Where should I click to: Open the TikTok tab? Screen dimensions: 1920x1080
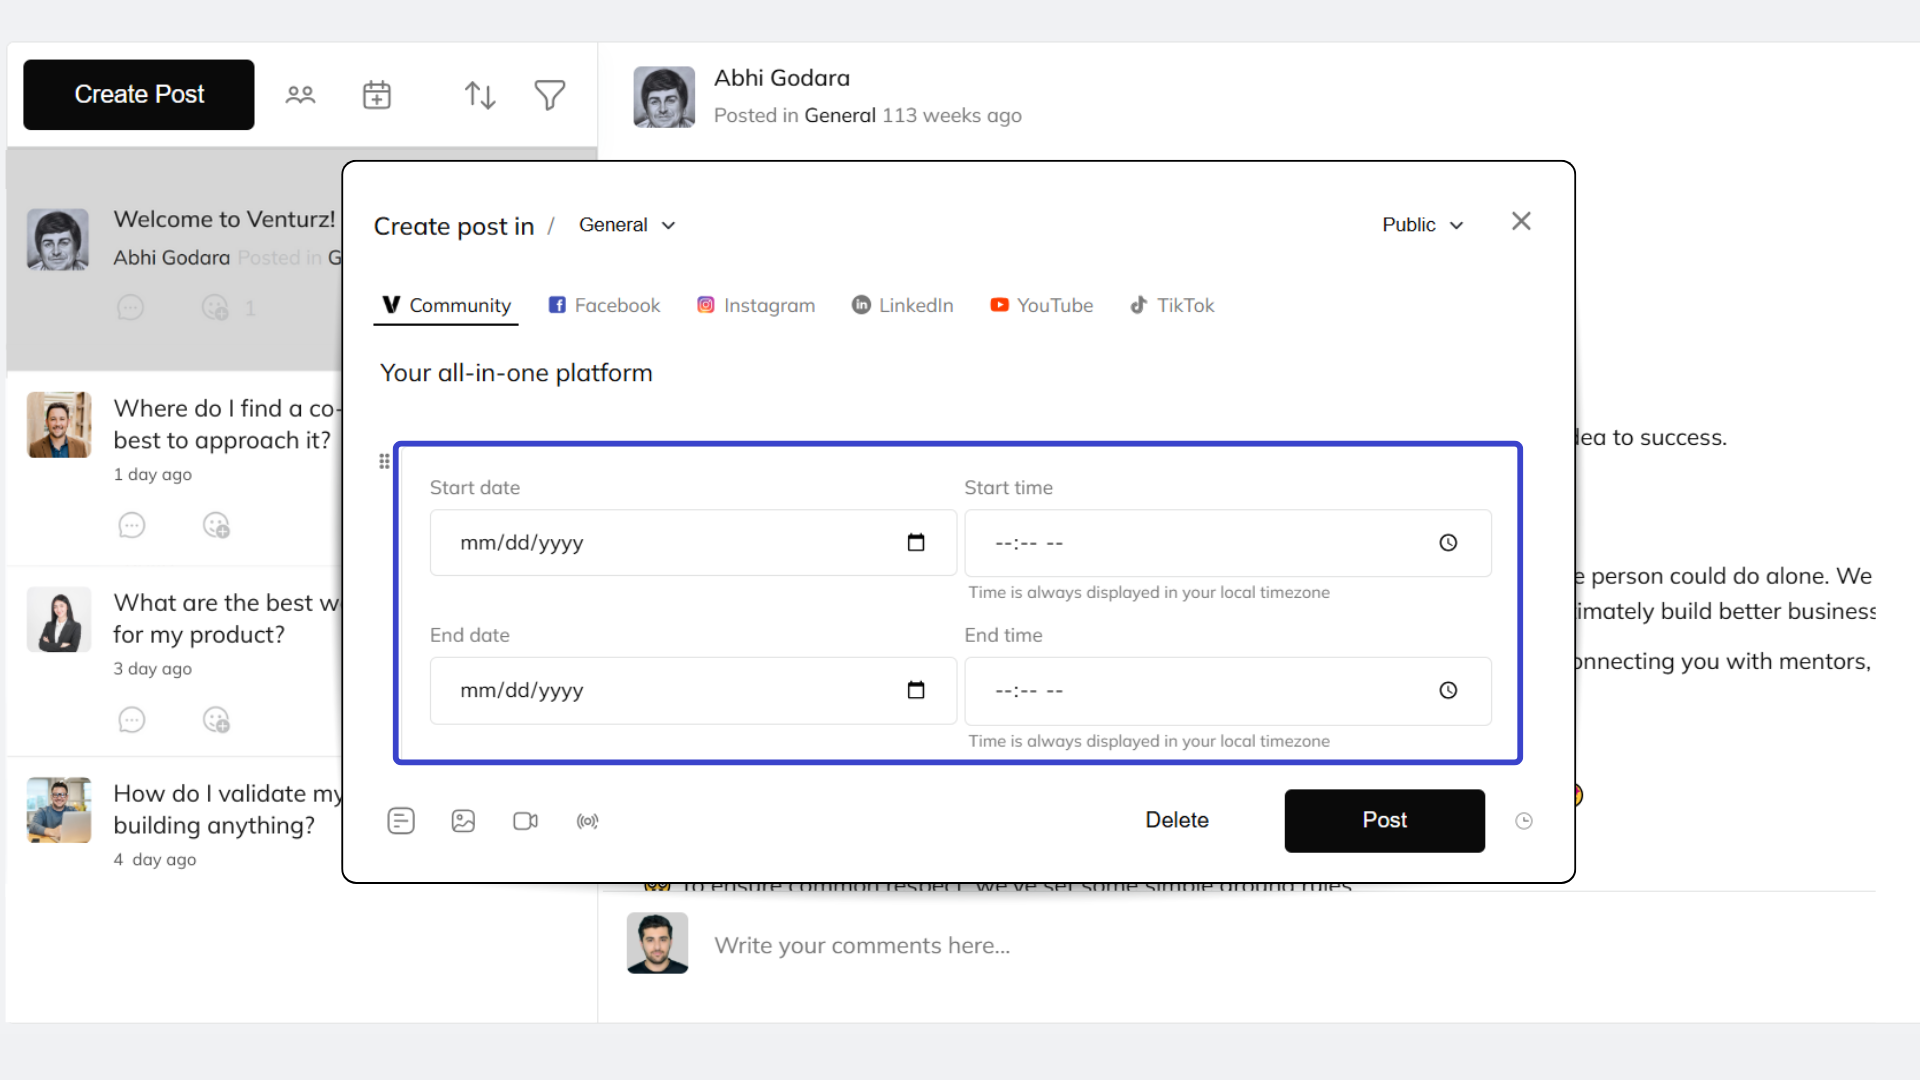(x=1172, y=305)
